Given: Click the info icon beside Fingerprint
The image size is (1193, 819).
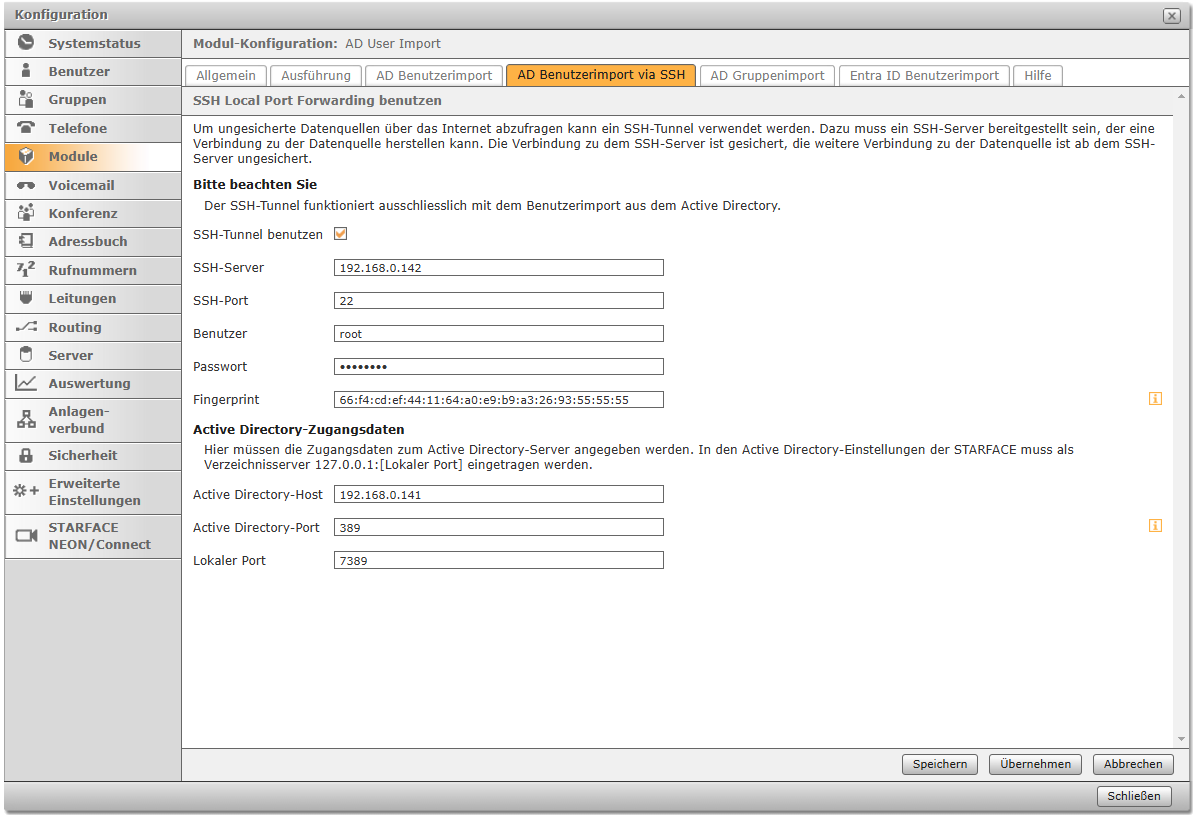Looking at the screenshot, I should (x=1155, y=399).
